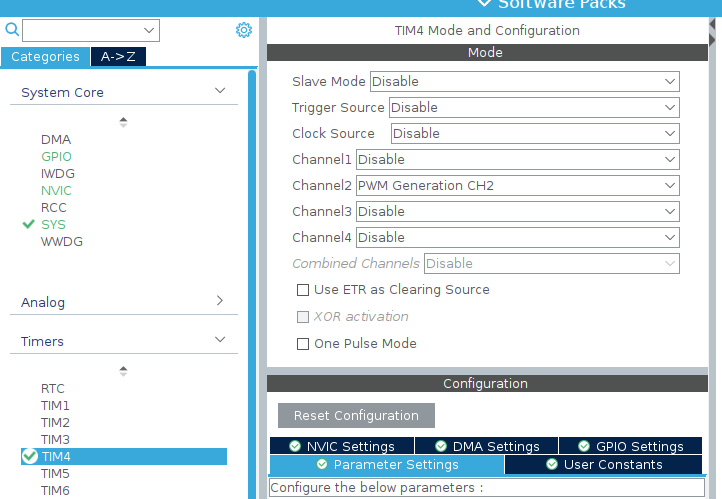Enable Use ETR as Clearing Source
Viewport: 722px width, 499px height.
coord(303,290)
